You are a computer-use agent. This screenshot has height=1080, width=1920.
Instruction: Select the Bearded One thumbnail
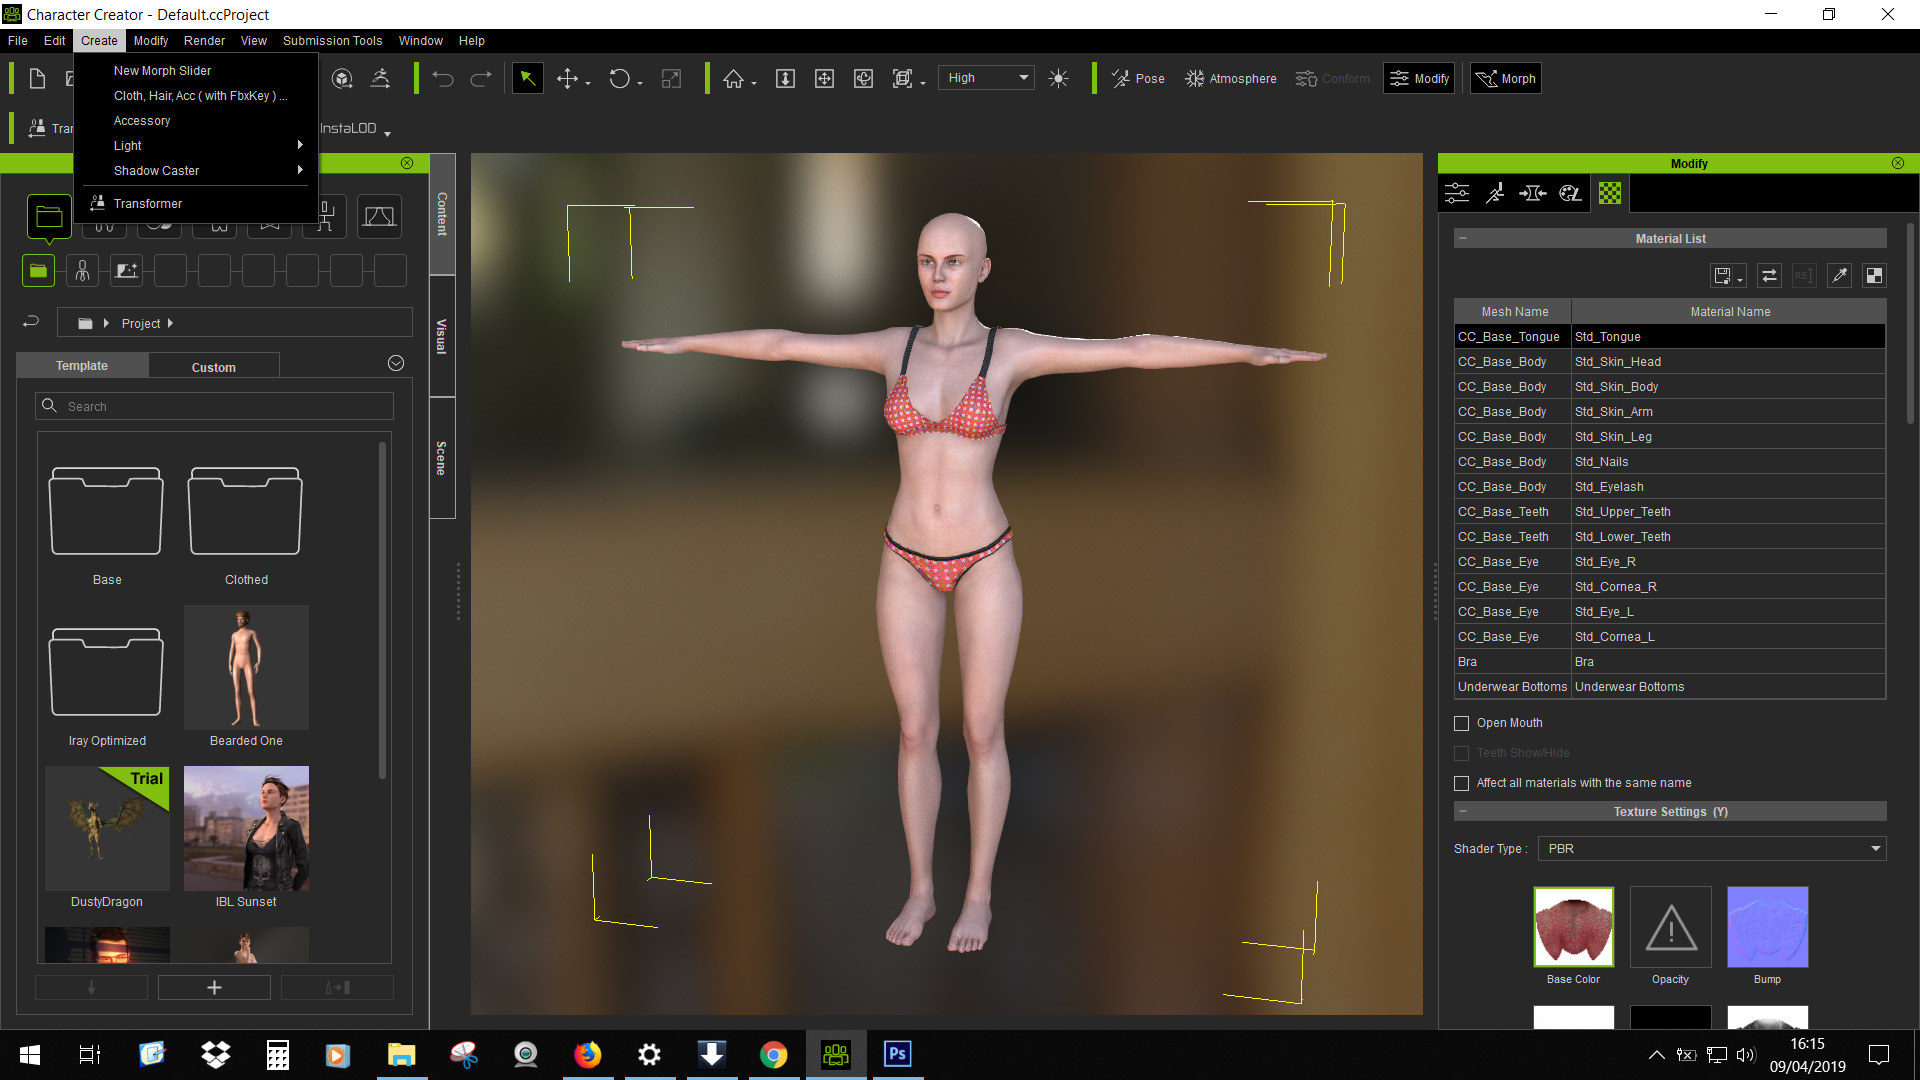[x=246, y=668]
